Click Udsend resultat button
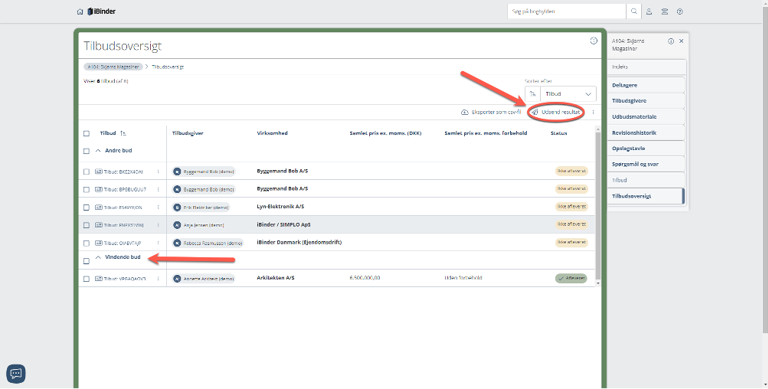 (556, 112)
